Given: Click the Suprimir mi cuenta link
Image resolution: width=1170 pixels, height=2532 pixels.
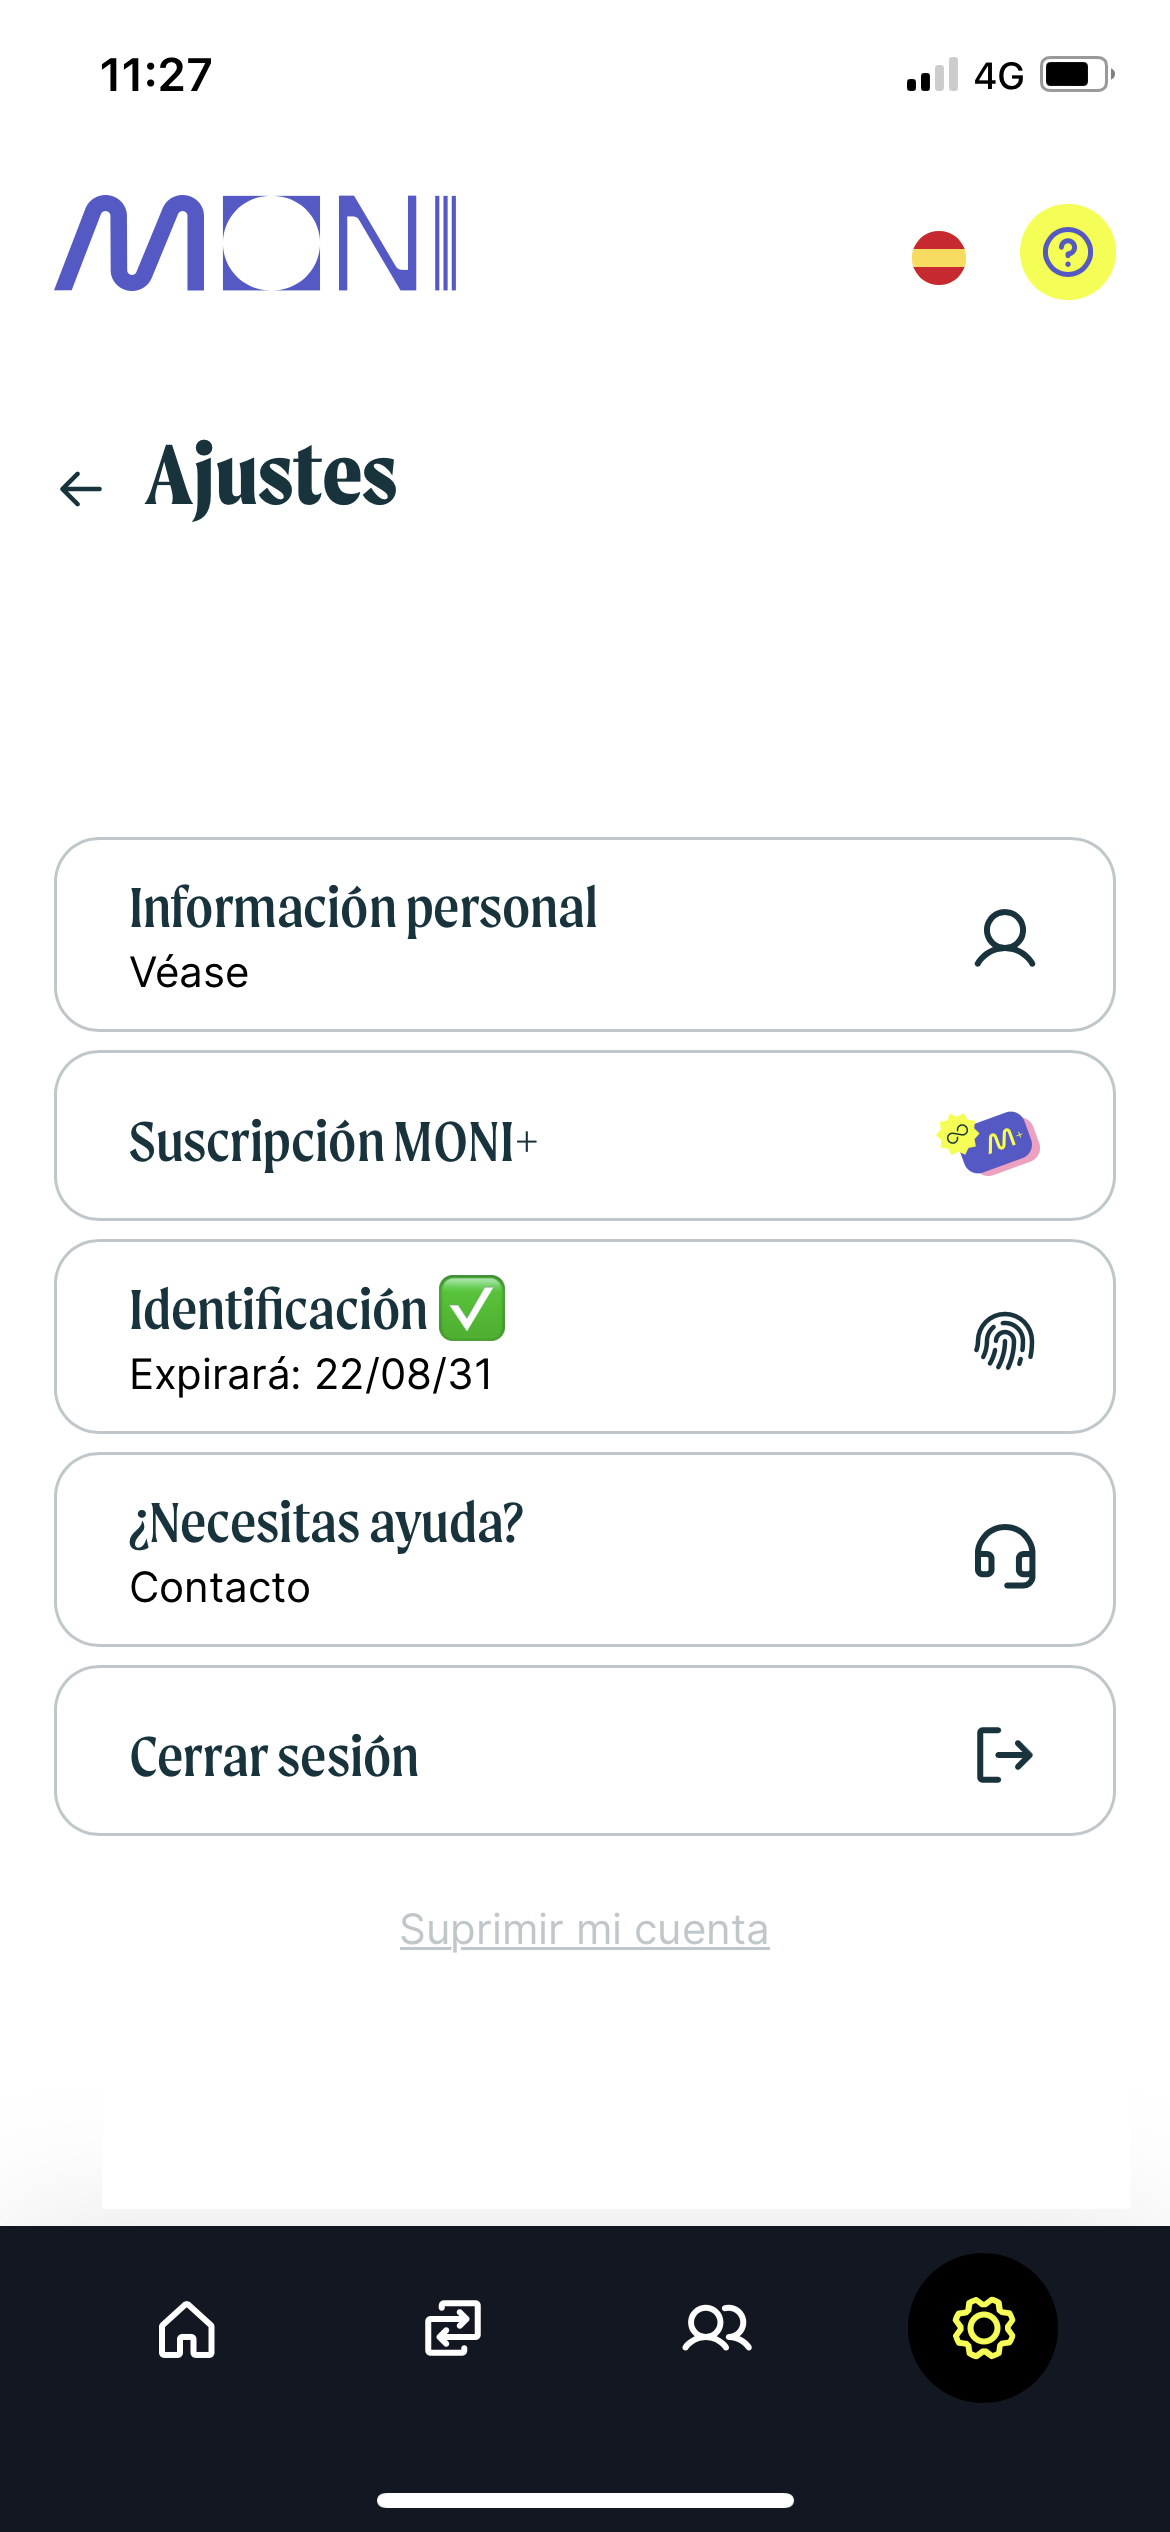Looking at the screenshot, I should (584, 1929).
